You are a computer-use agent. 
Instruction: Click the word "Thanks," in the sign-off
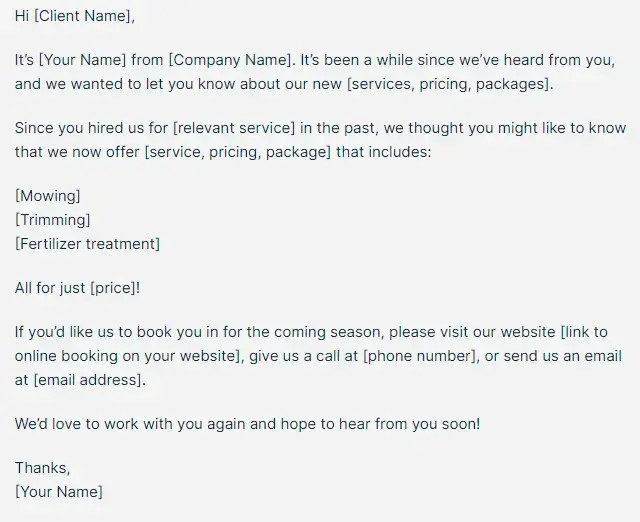(x=43, y=468)
